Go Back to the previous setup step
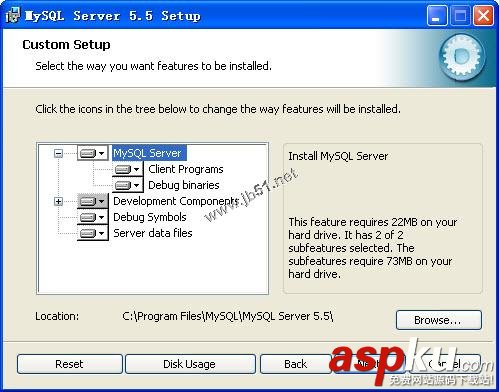The image size is (499, 392). pos(295,364)
